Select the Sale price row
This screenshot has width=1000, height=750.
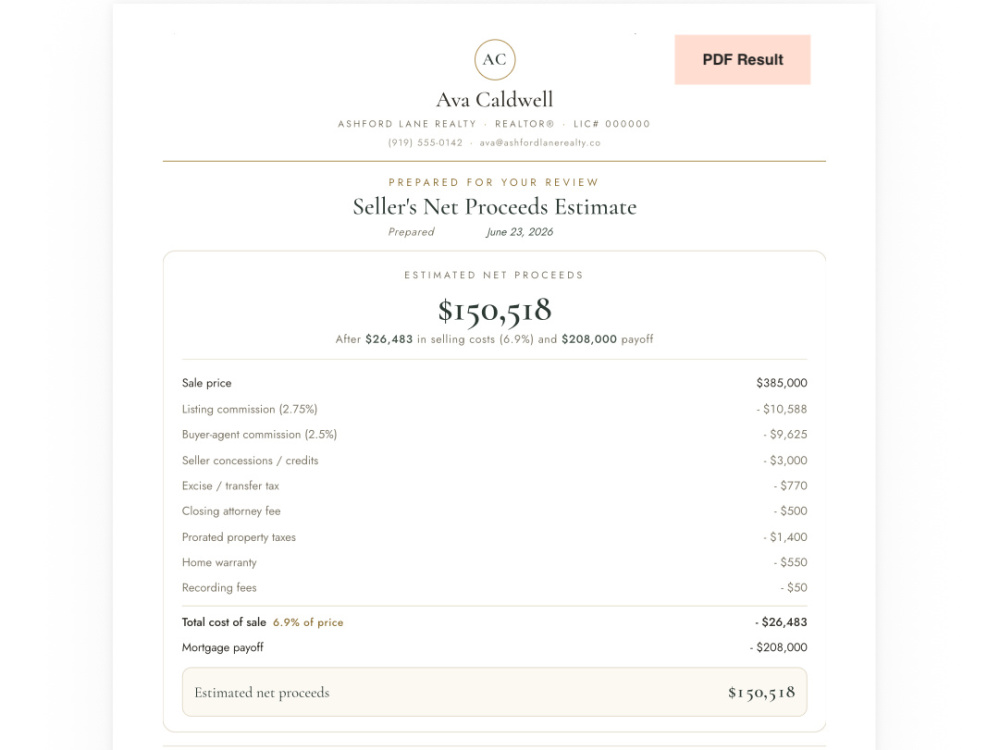494,383
